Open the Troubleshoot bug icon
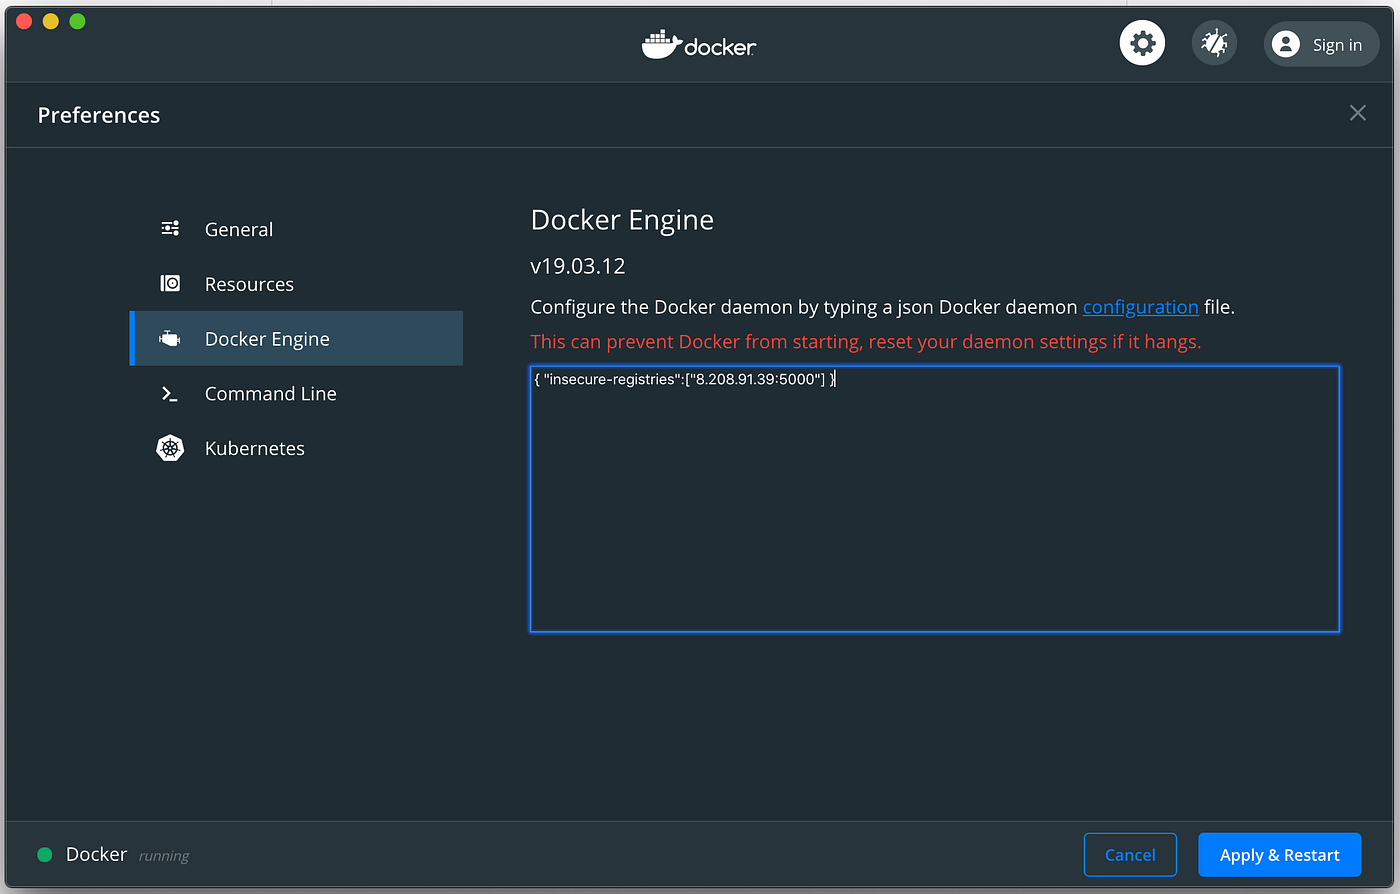This screenshot has height=894, width=1400. point(1214,42)
